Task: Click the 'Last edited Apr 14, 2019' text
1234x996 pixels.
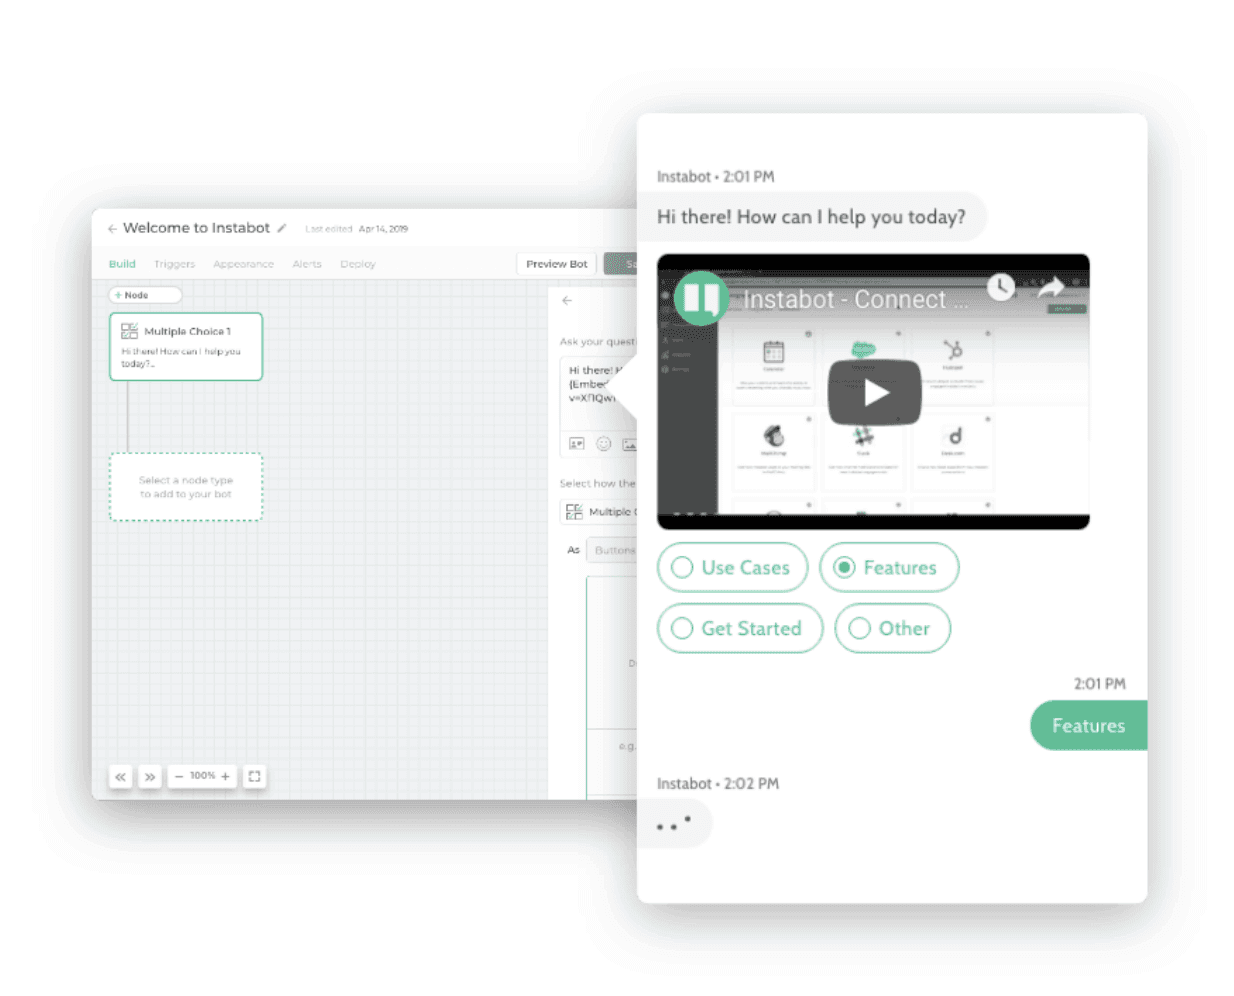Action: point(356,229)
